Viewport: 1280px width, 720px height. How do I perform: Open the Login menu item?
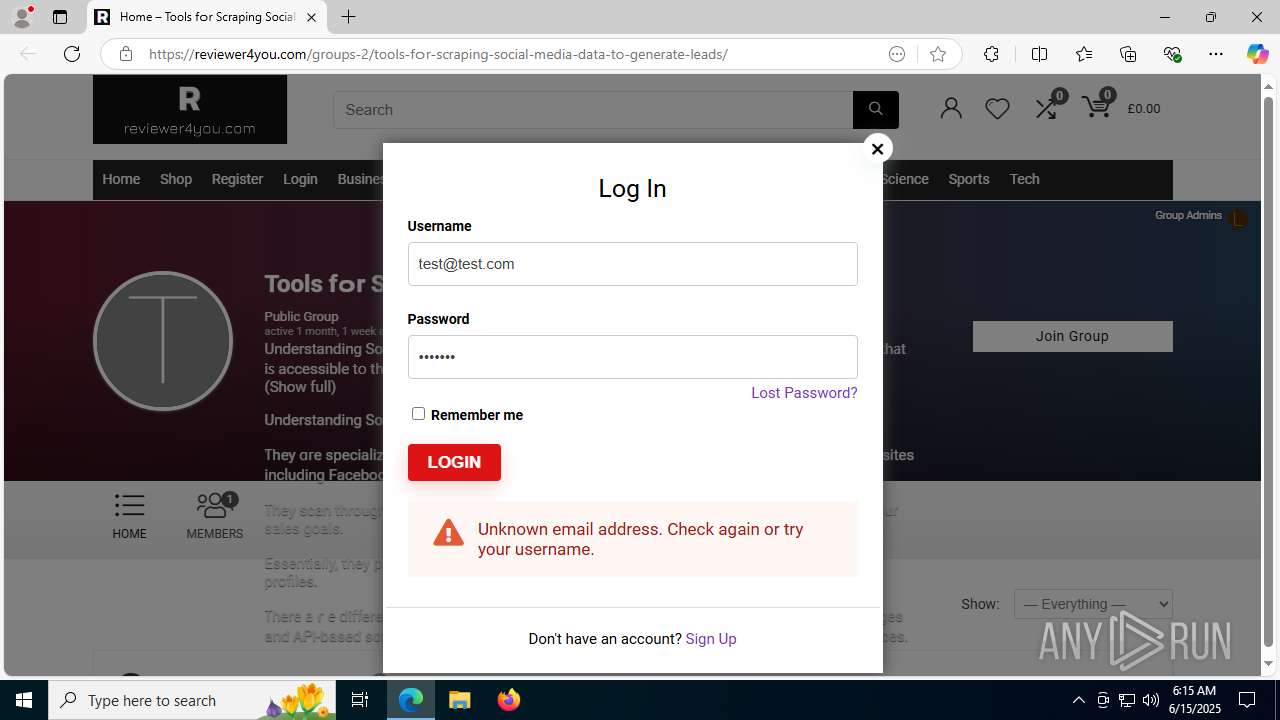tap(300, 179)
